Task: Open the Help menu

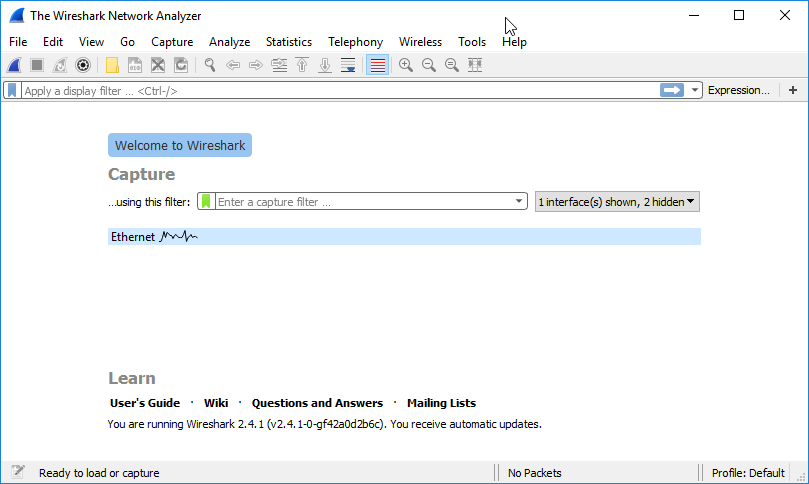Action: [x=514, y=42]
